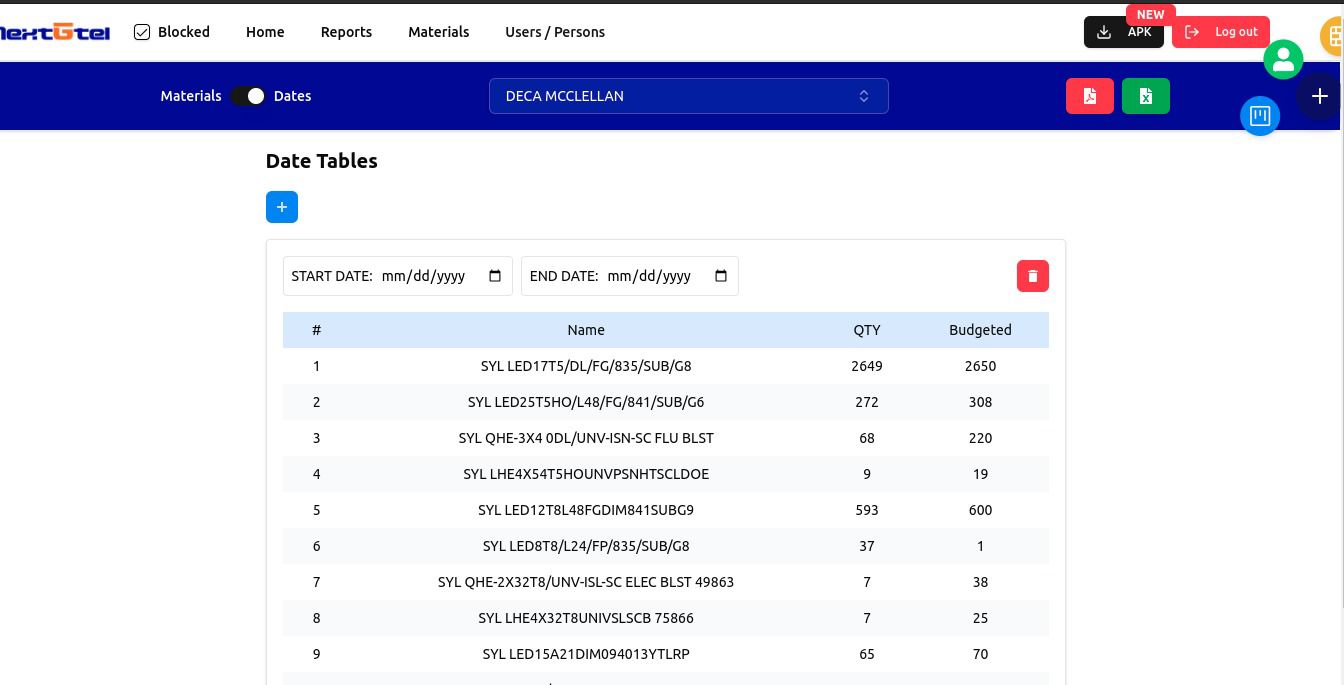1344x685 pixels.
Task: Click the green user profile icon
Action: pyautogui.click(x=1283, y=59)
